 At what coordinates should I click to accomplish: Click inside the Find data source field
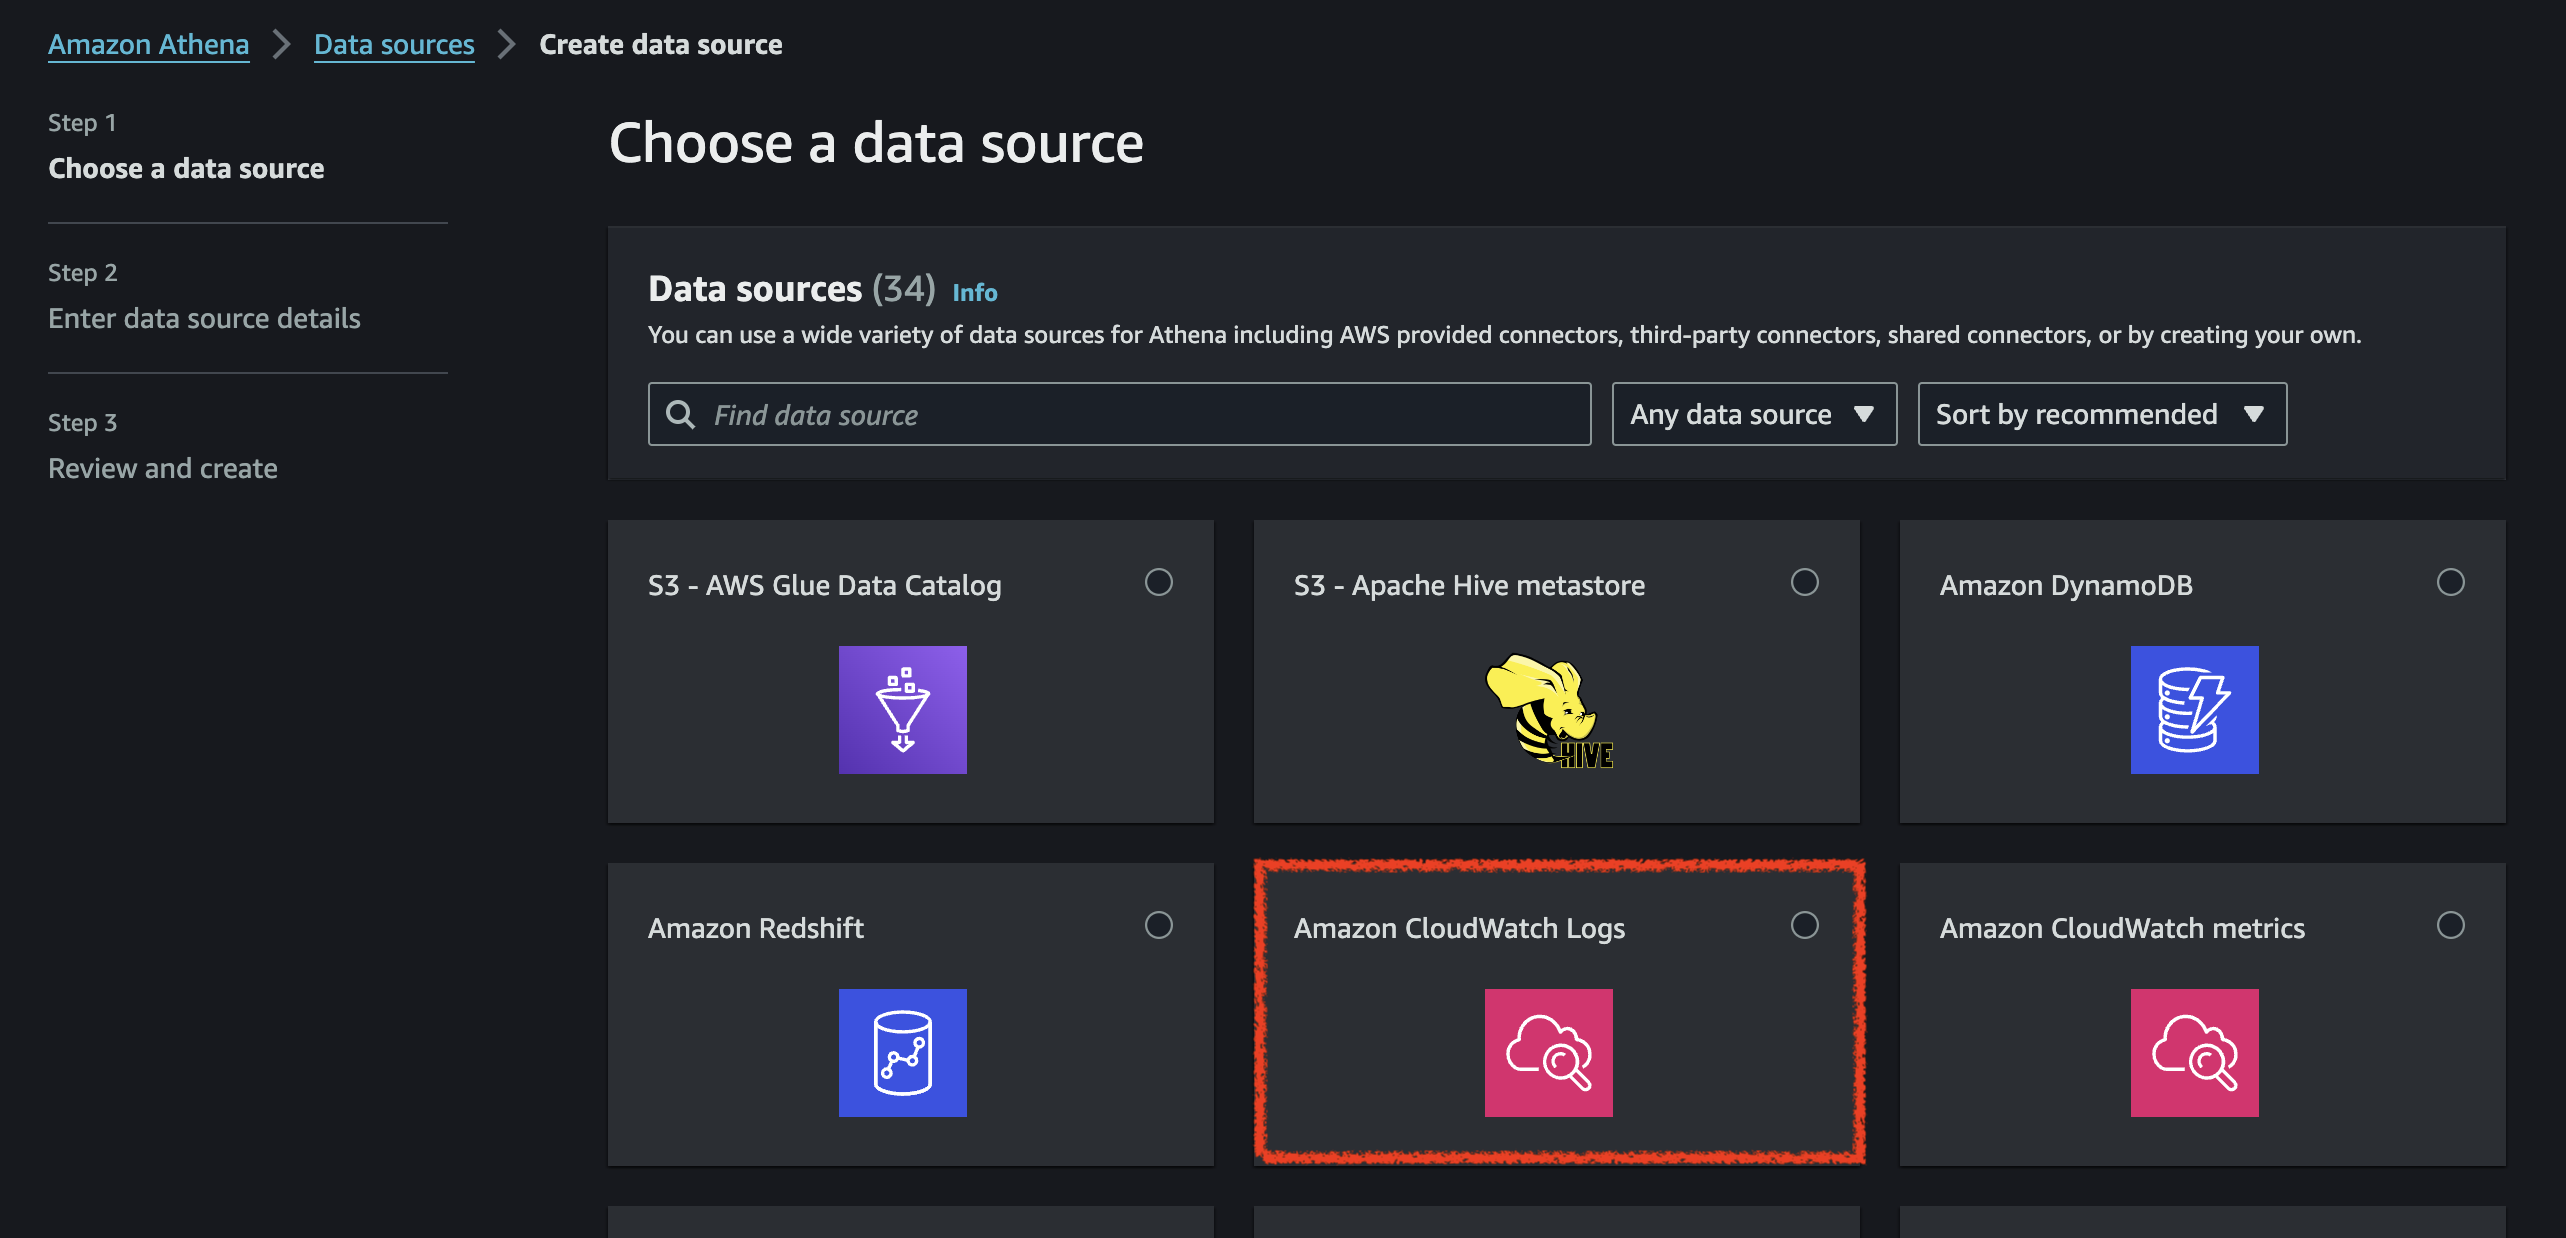pos(1100,414)
